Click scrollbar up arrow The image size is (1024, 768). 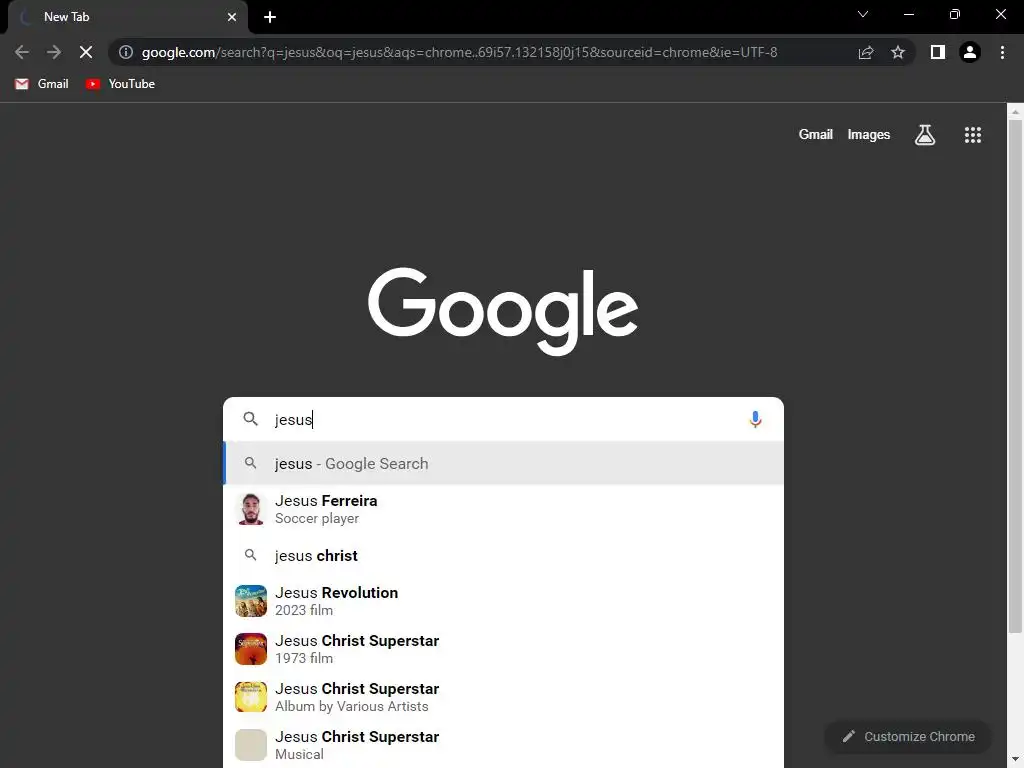pos(1015,112)
